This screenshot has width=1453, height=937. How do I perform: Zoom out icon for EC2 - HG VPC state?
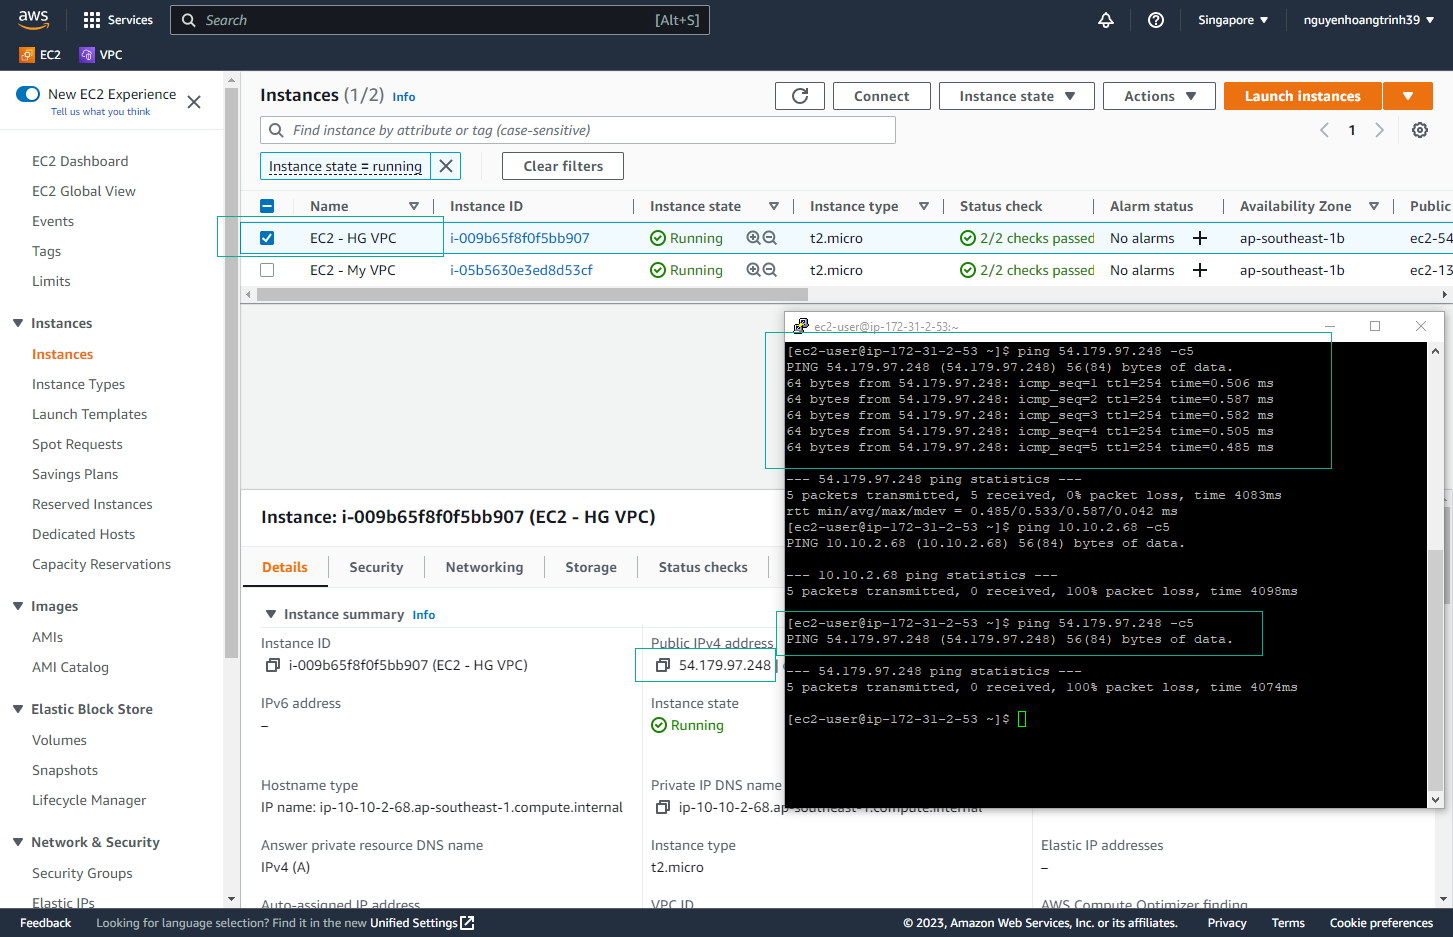(x=769, y=238)
